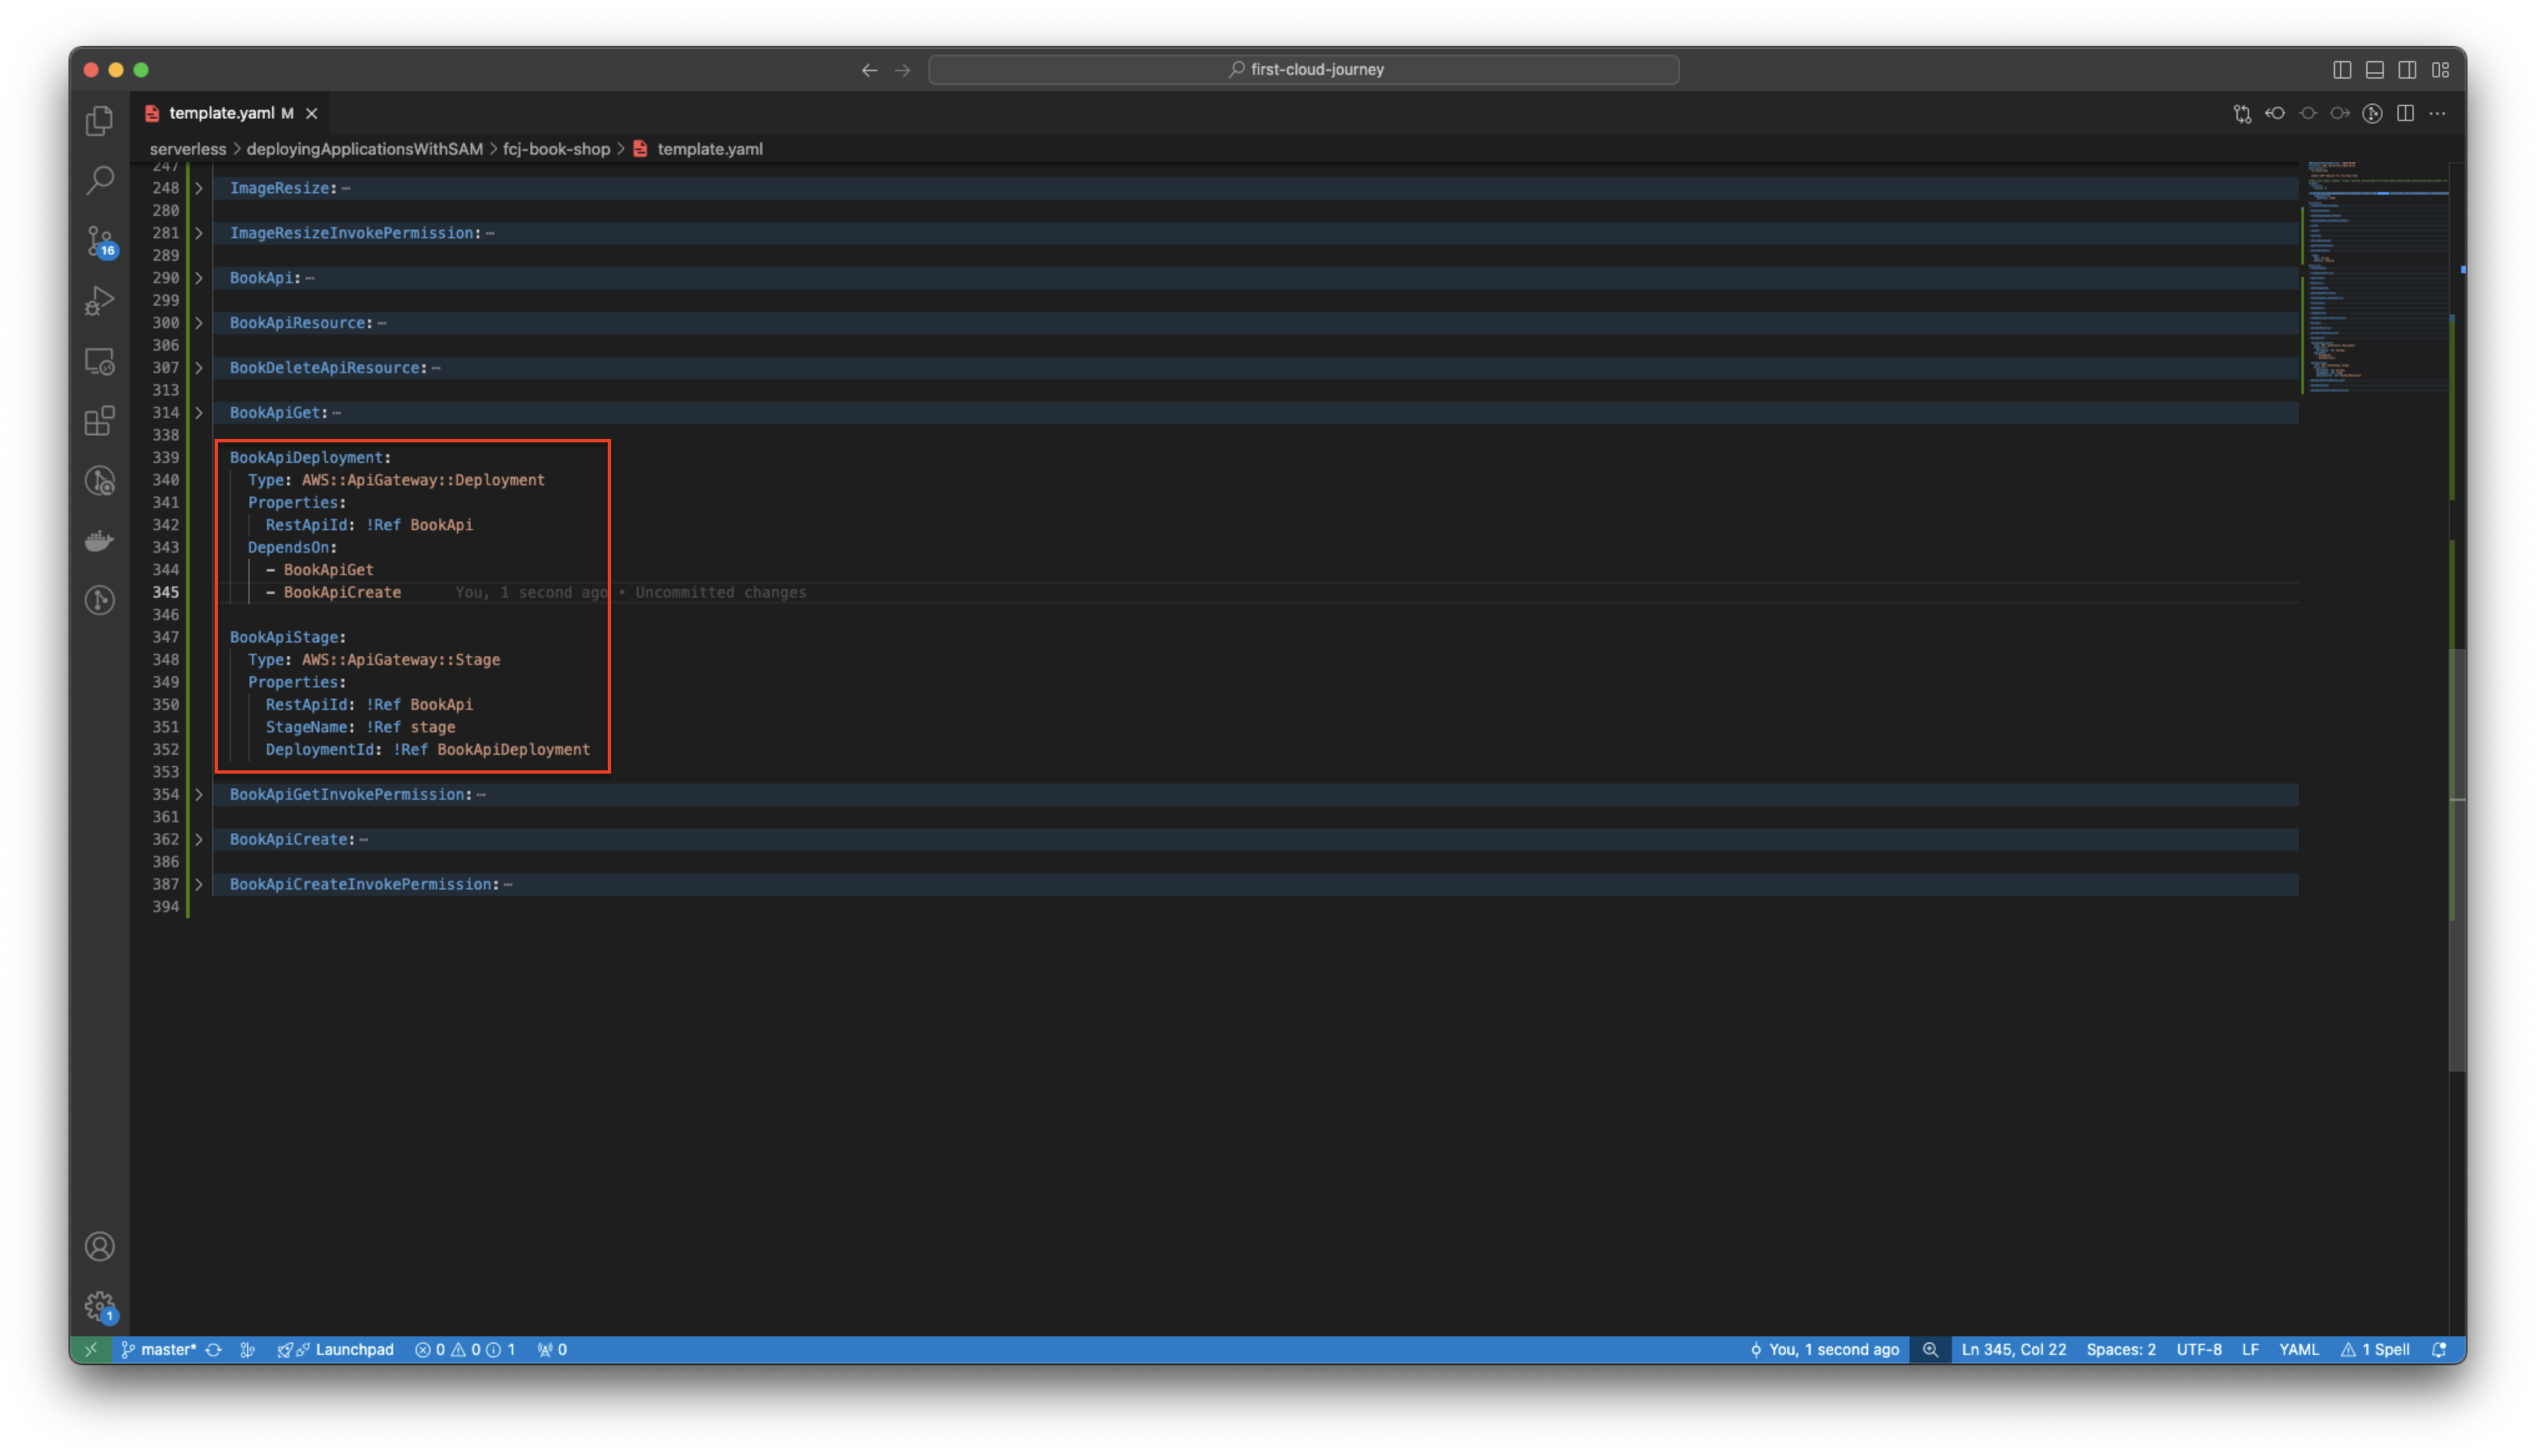Click Ln 345, Col 22 in status bar

pyautogui.click(x=2013, y=1350)
